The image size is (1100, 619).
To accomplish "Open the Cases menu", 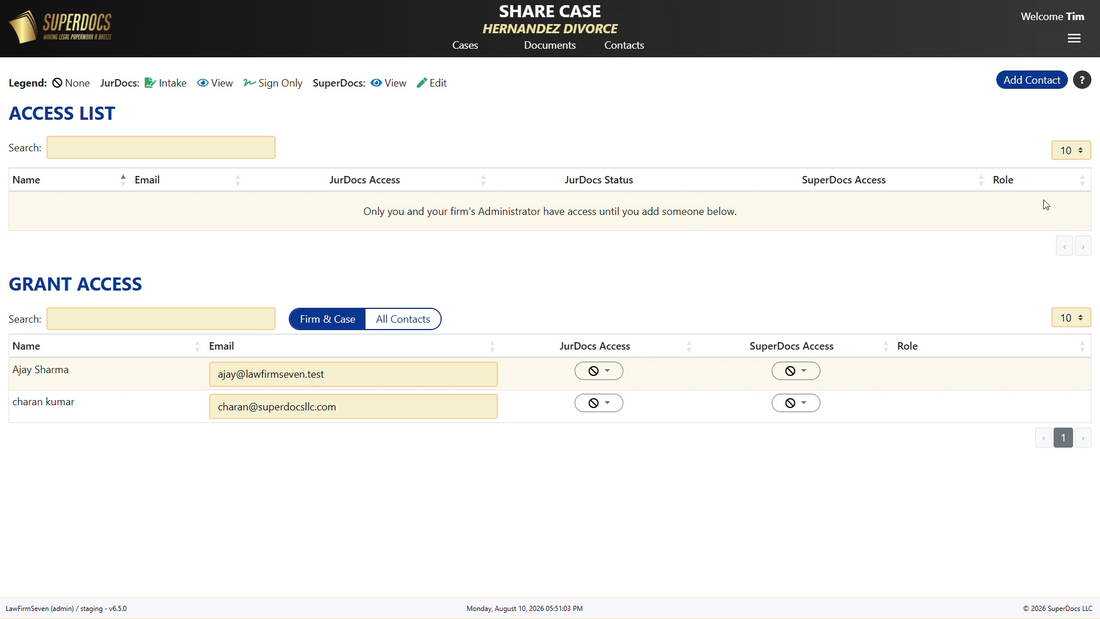I will point(465,45).
